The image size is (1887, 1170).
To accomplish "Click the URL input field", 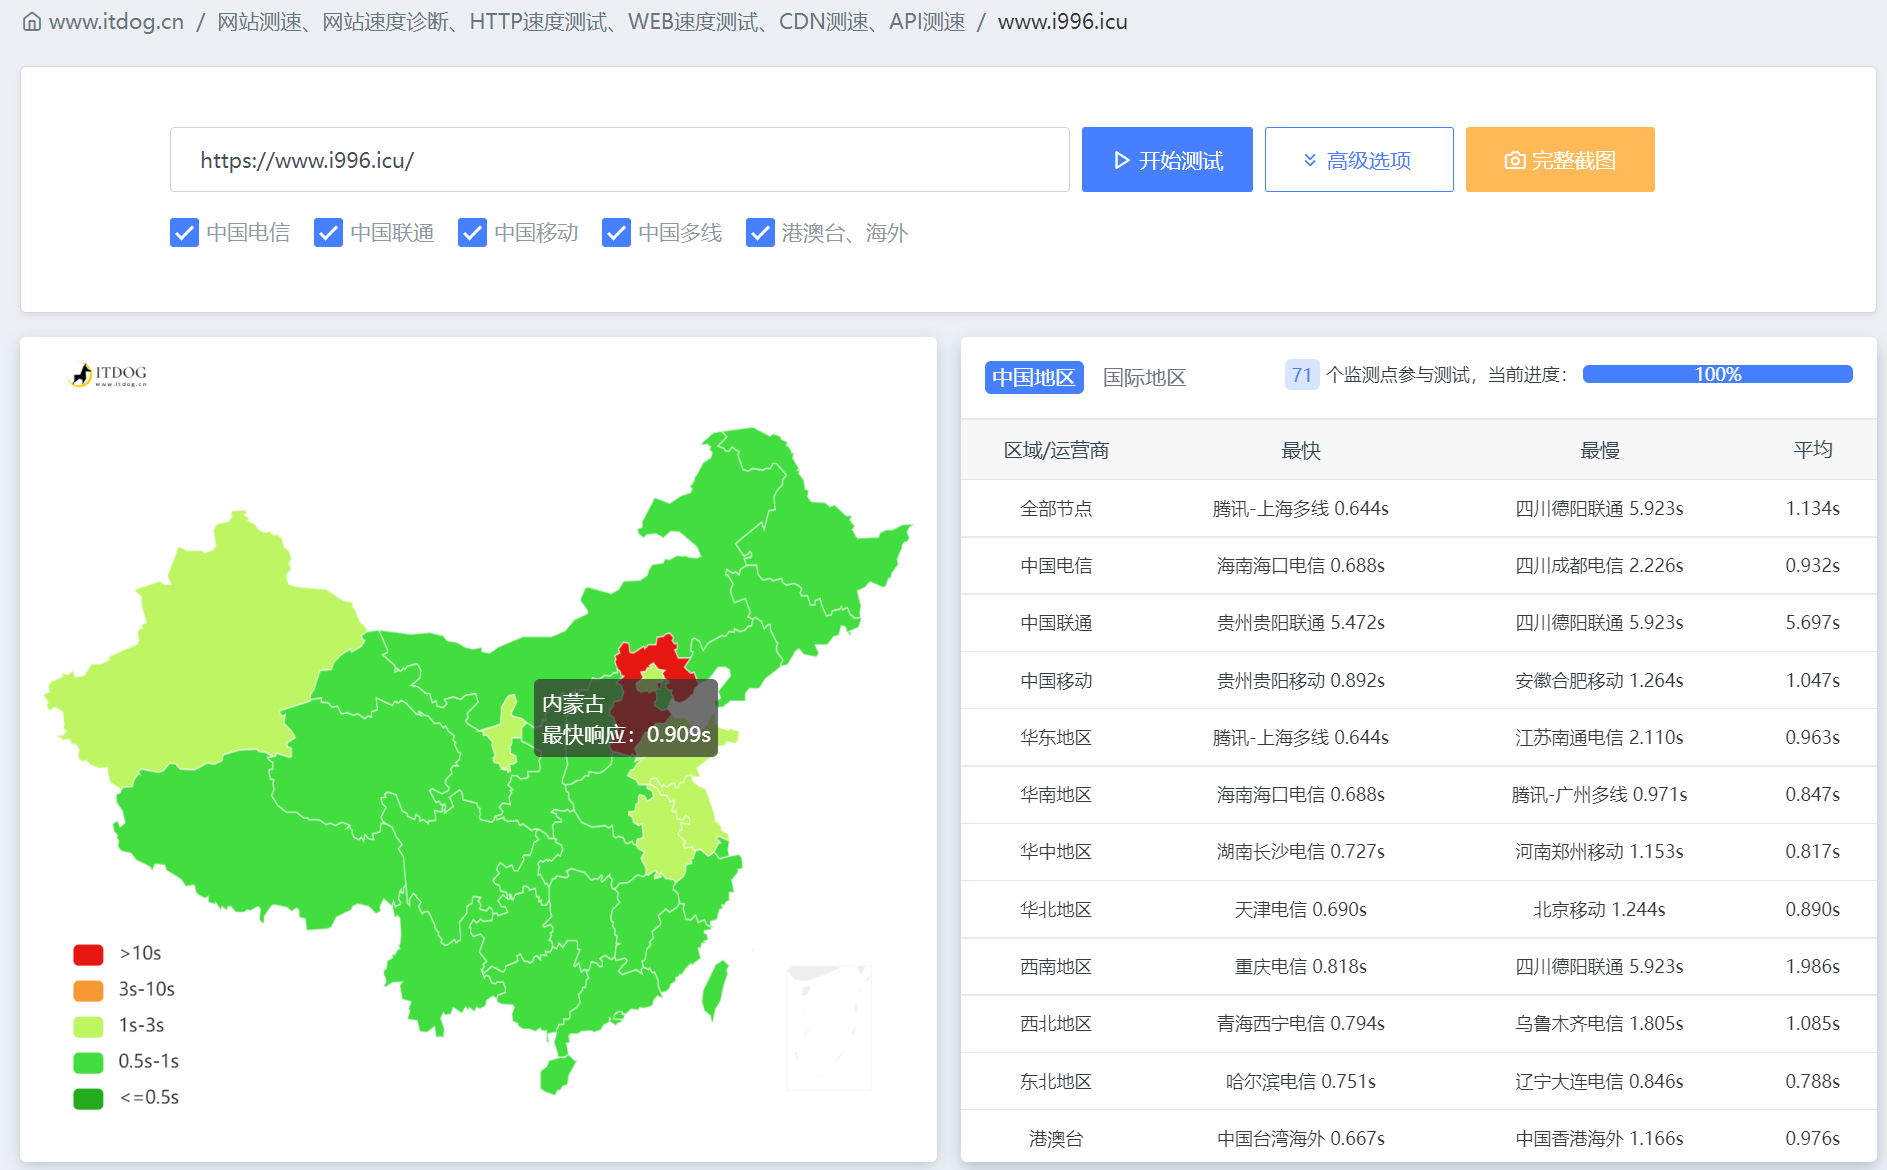I will click(619, 160).
